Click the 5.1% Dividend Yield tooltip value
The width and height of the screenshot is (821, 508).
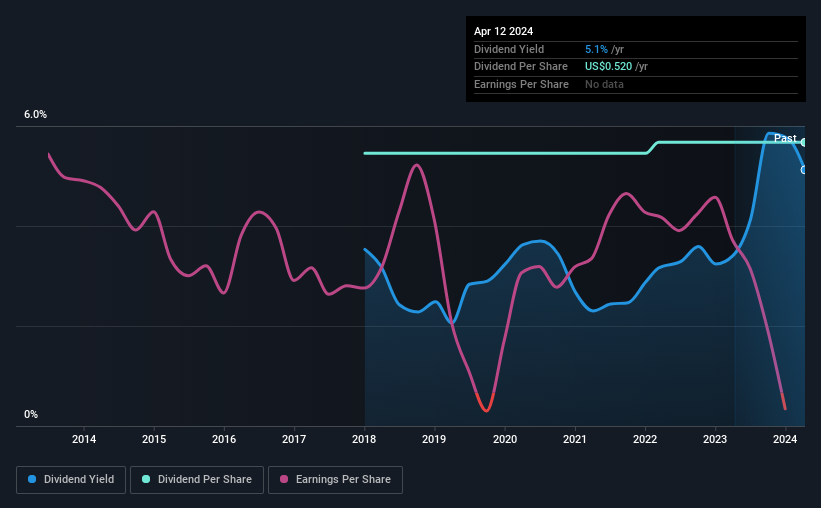click(596, 49)
